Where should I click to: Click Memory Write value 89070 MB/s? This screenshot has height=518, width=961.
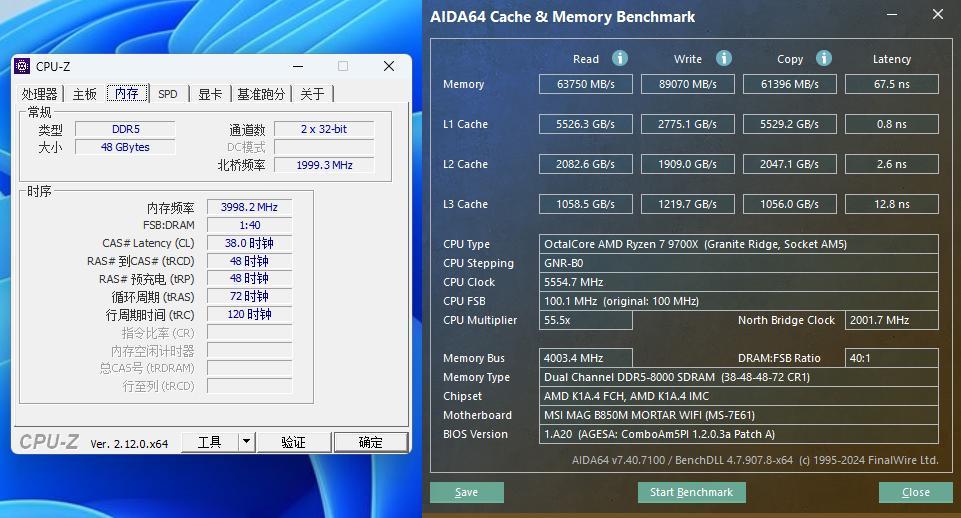tap(688, 84)
